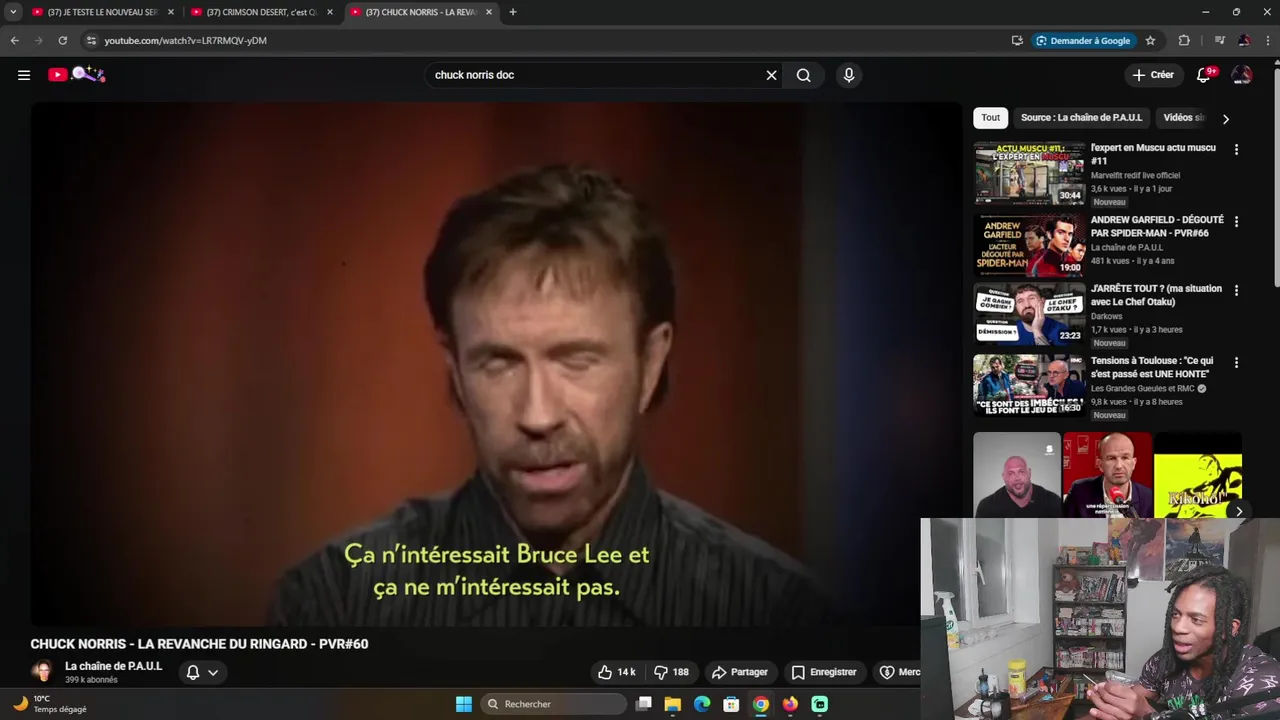The width and height of the screenshot is (1280, 720).
Task: Click the 'Créer' button
Action: coord(1153,75)
